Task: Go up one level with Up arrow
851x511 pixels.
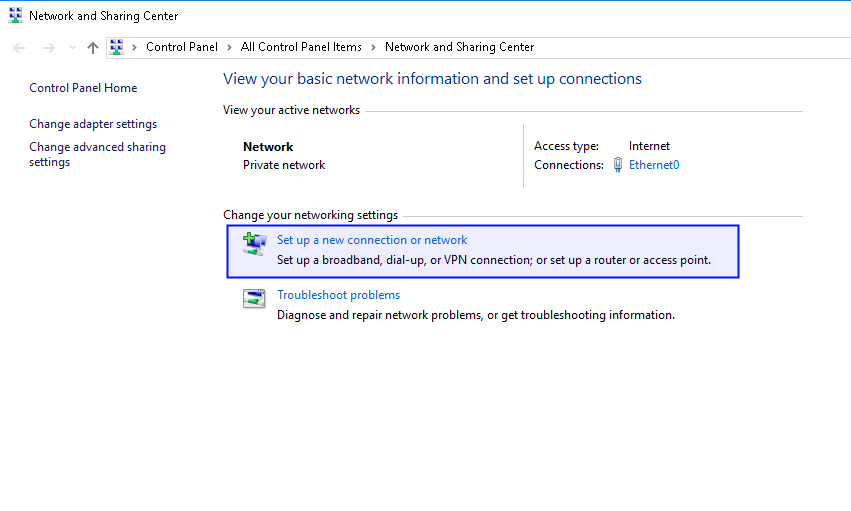Action: (x=93, y=48)
